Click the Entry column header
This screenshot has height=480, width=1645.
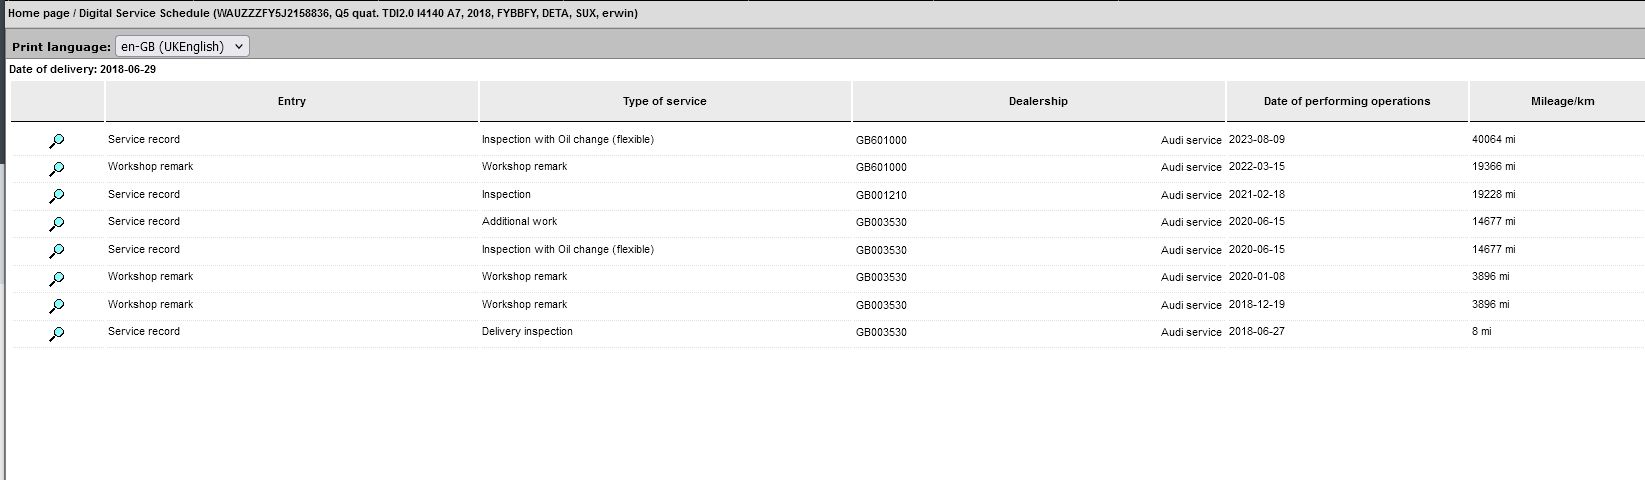(291, 101)
